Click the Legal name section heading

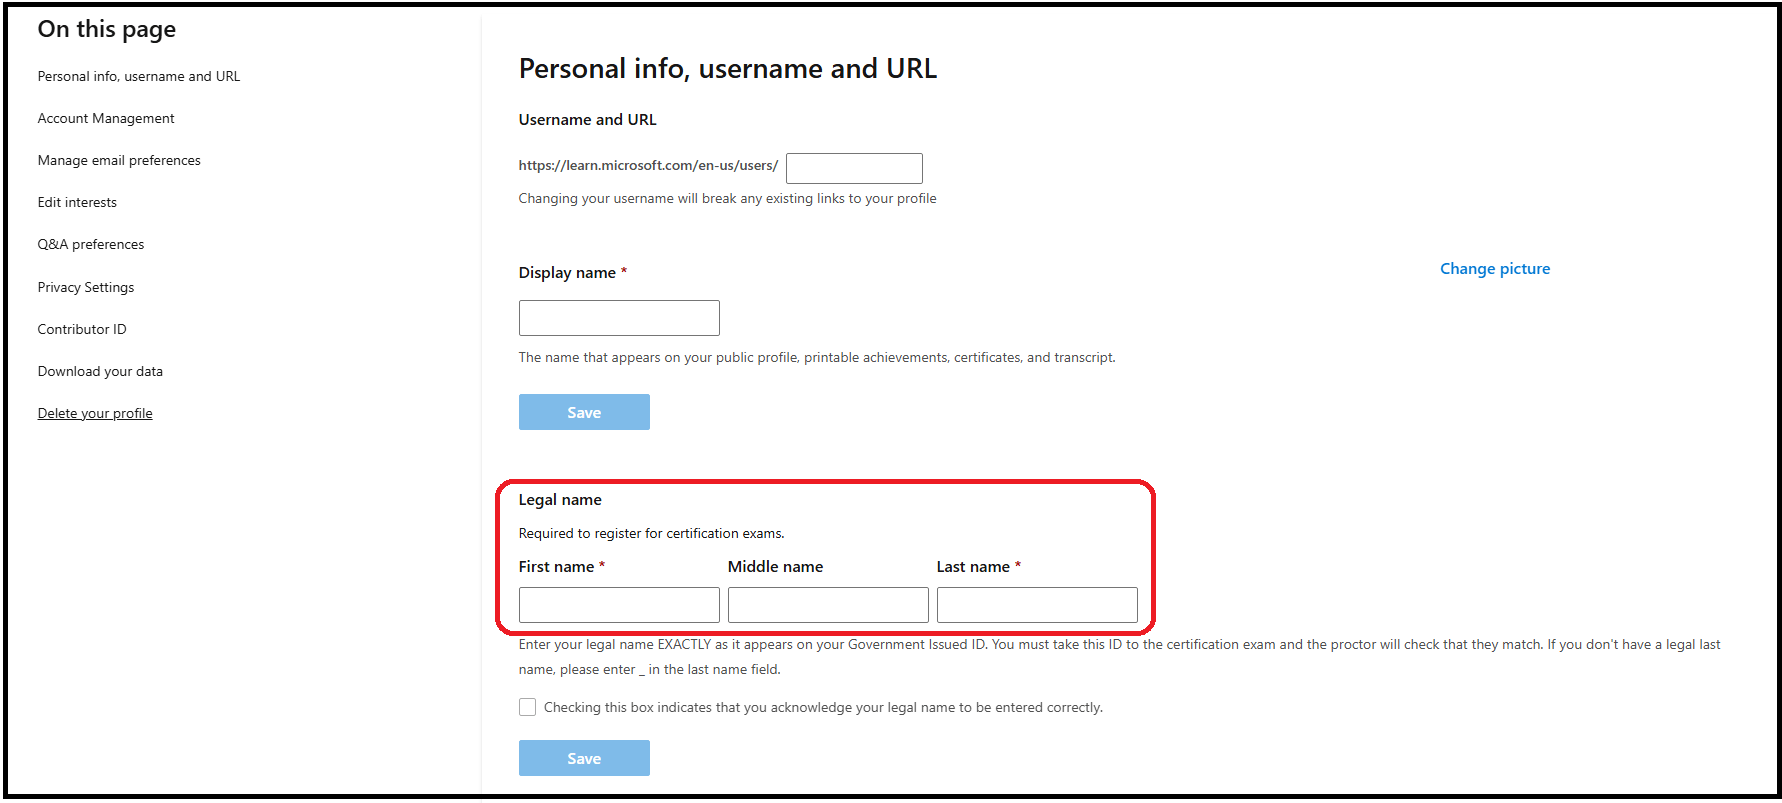(560, 499)
